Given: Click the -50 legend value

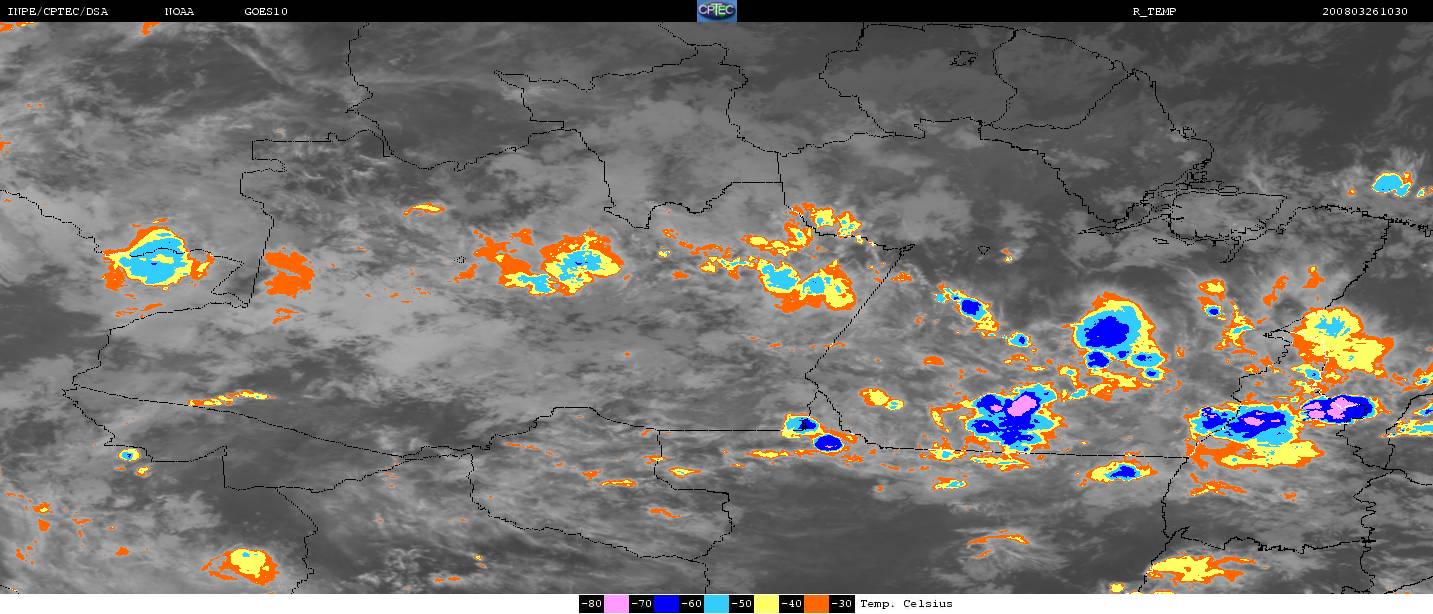Looking at the screenshot, I should (741, 603).
